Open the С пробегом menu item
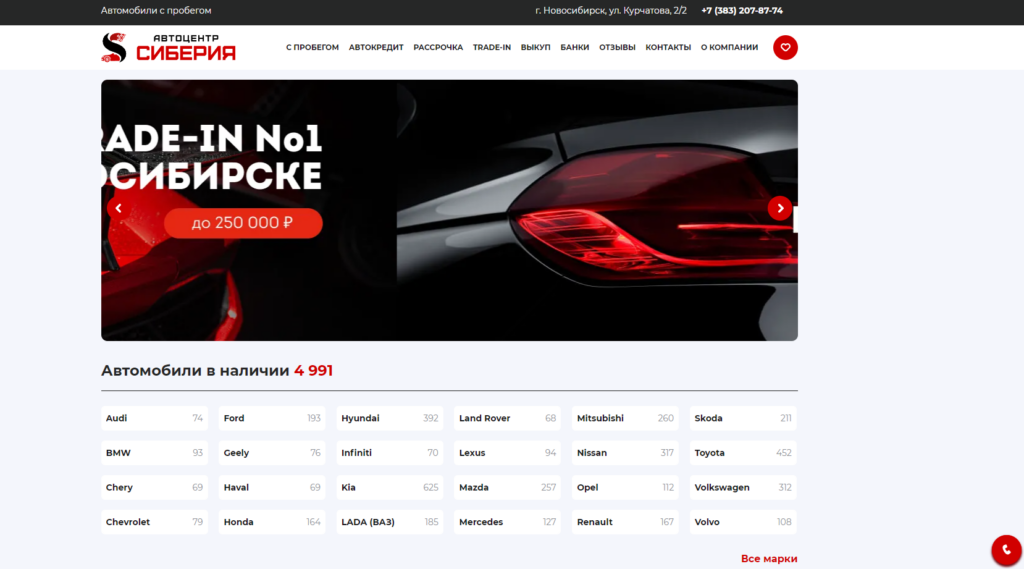 pos(312,48)
